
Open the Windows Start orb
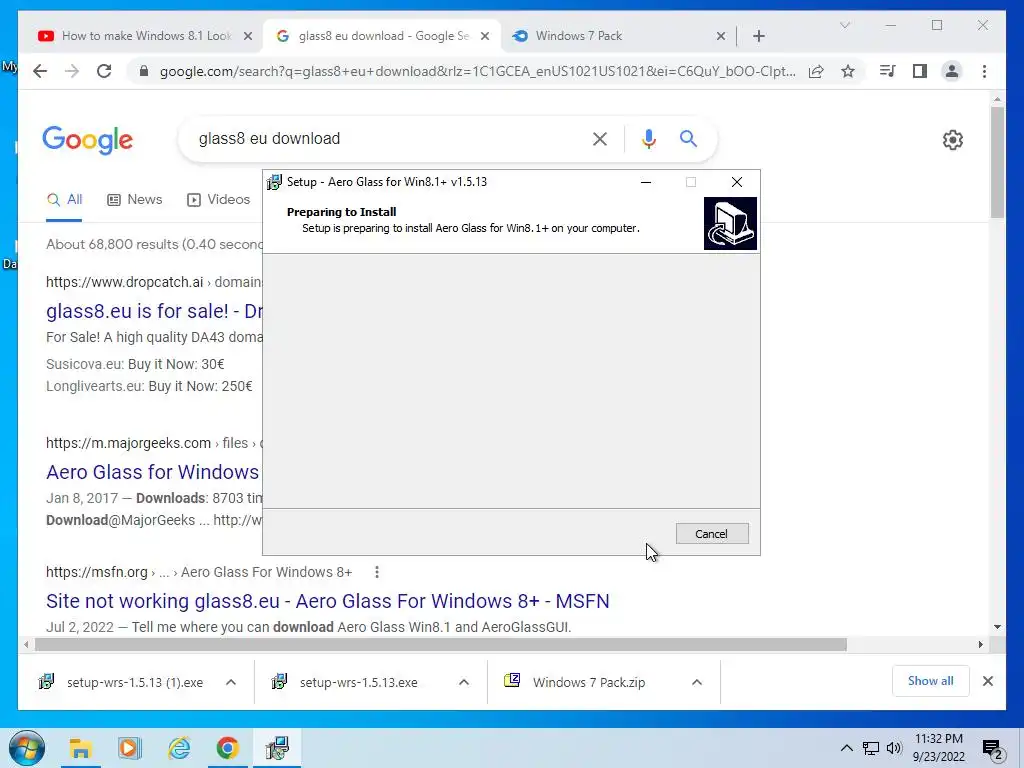27,748
